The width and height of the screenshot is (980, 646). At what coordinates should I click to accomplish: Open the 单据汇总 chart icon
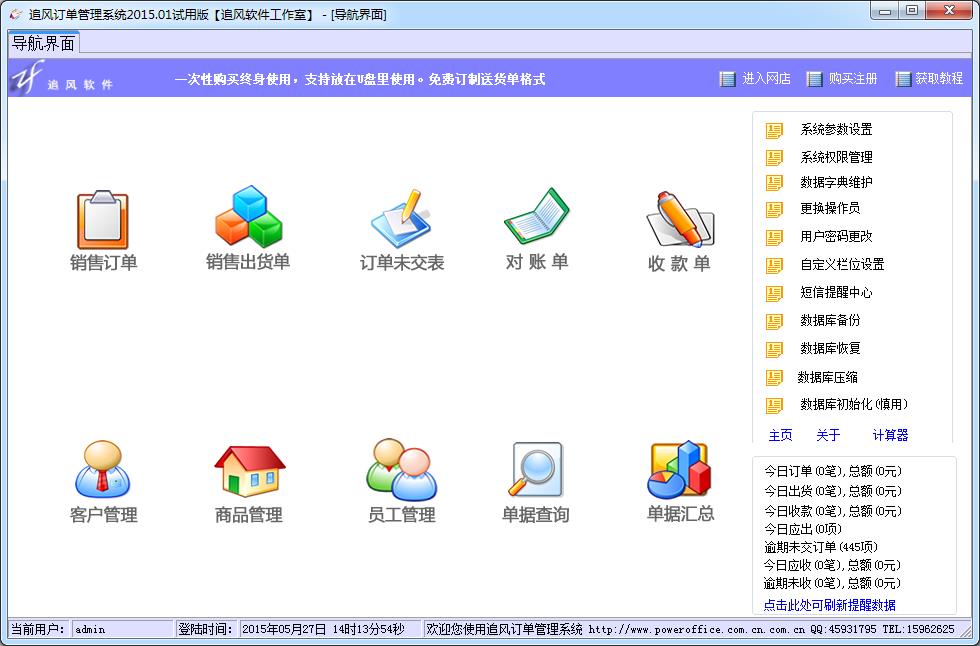680,470
